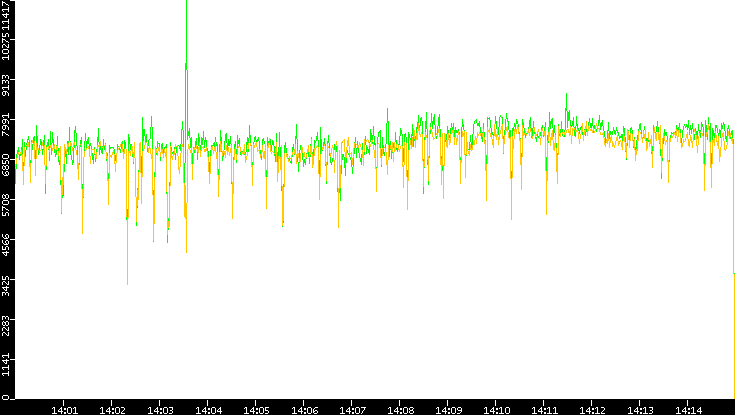Click the 14:08 time label
Image resolution: width=735 pixels, height=415 pixels.
click(x=401, y=410)
